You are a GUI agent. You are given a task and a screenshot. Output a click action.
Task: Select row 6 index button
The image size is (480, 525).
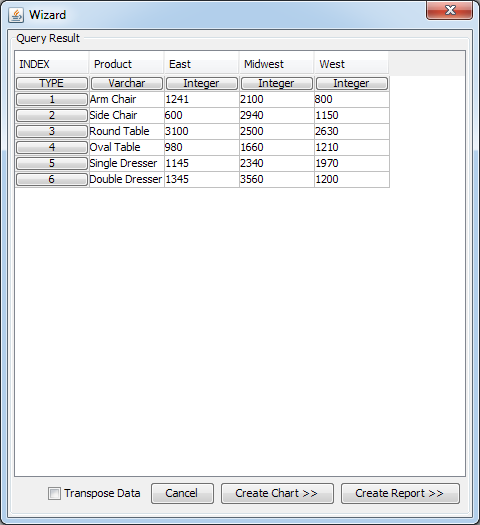click(x=52, y=179)
